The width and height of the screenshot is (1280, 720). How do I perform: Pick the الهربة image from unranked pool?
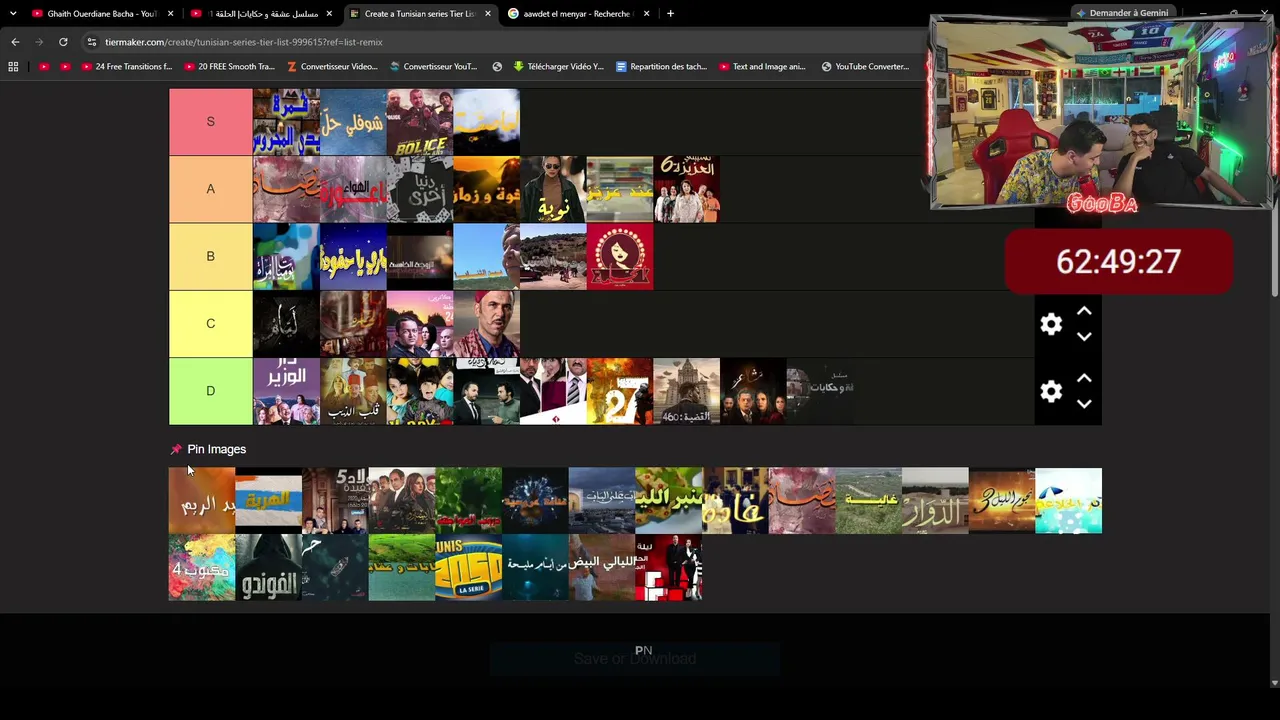[x=269, y=500]
